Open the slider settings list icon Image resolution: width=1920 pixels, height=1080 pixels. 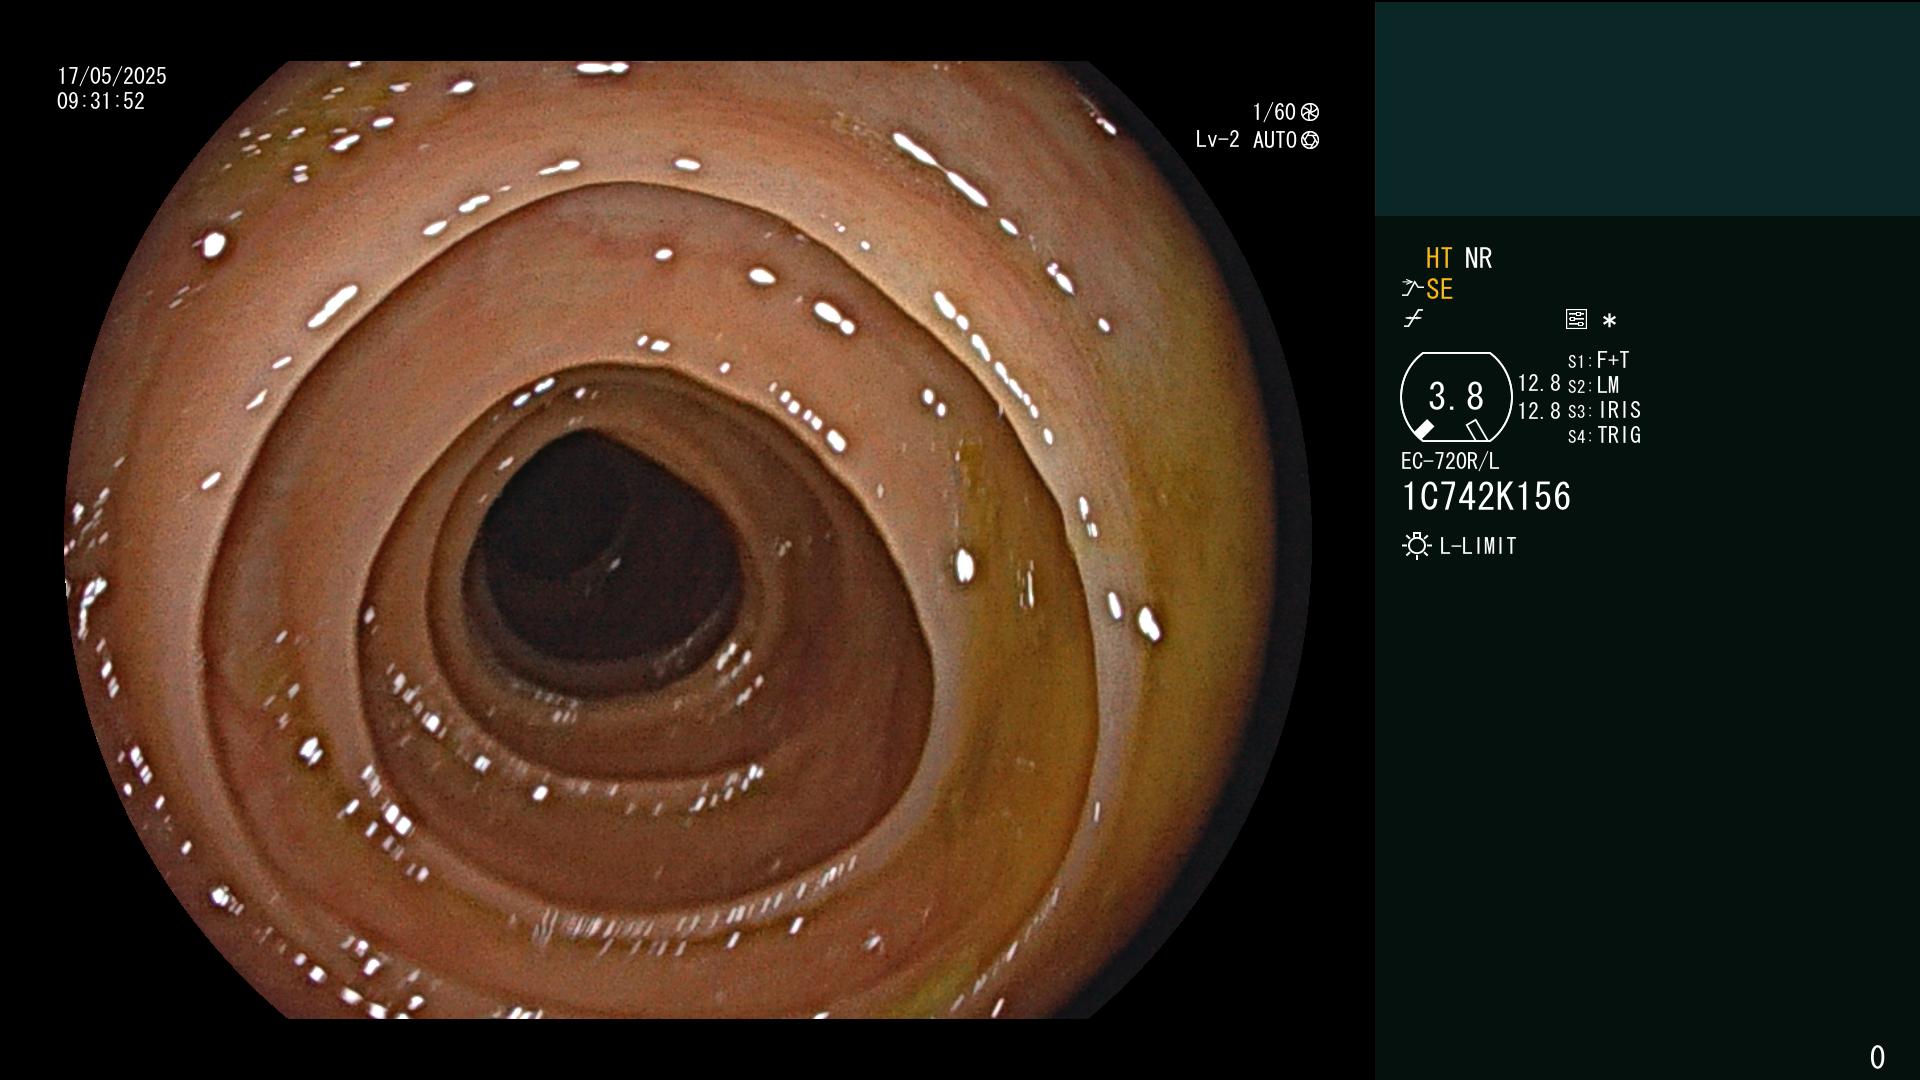[1576, 319]
